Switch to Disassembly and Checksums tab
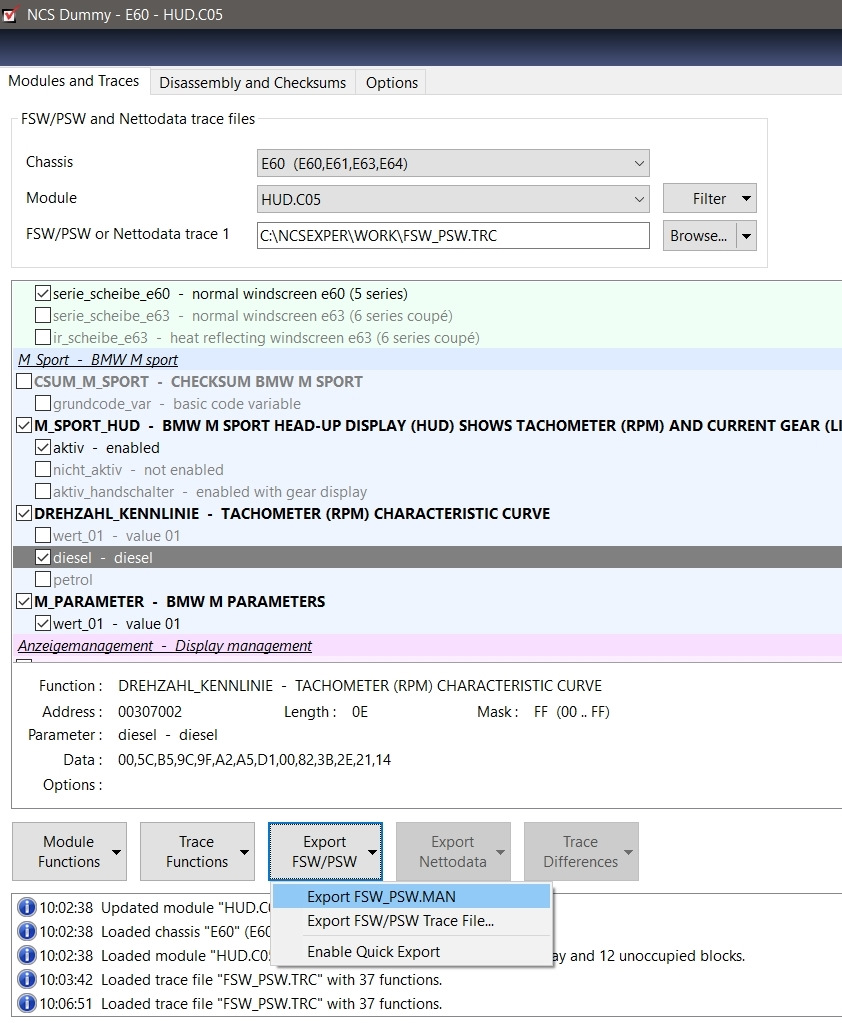The height and width of the screenshot is (1023, 842). click(x=253, y=83)
